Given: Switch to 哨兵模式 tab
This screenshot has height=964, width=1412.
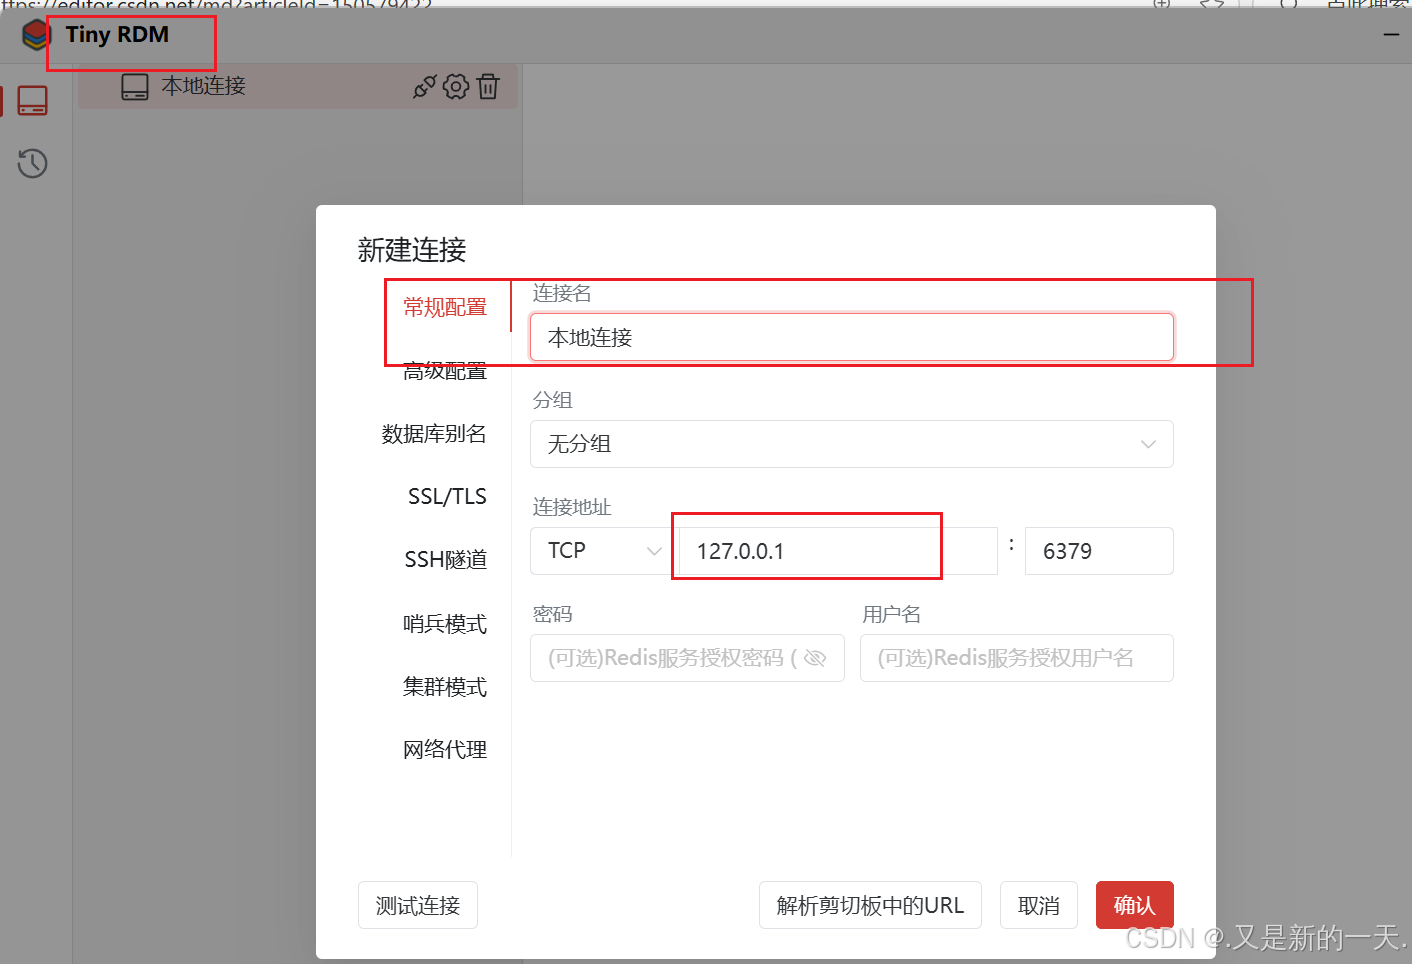Looking at the screenshot, I should 445,624.
